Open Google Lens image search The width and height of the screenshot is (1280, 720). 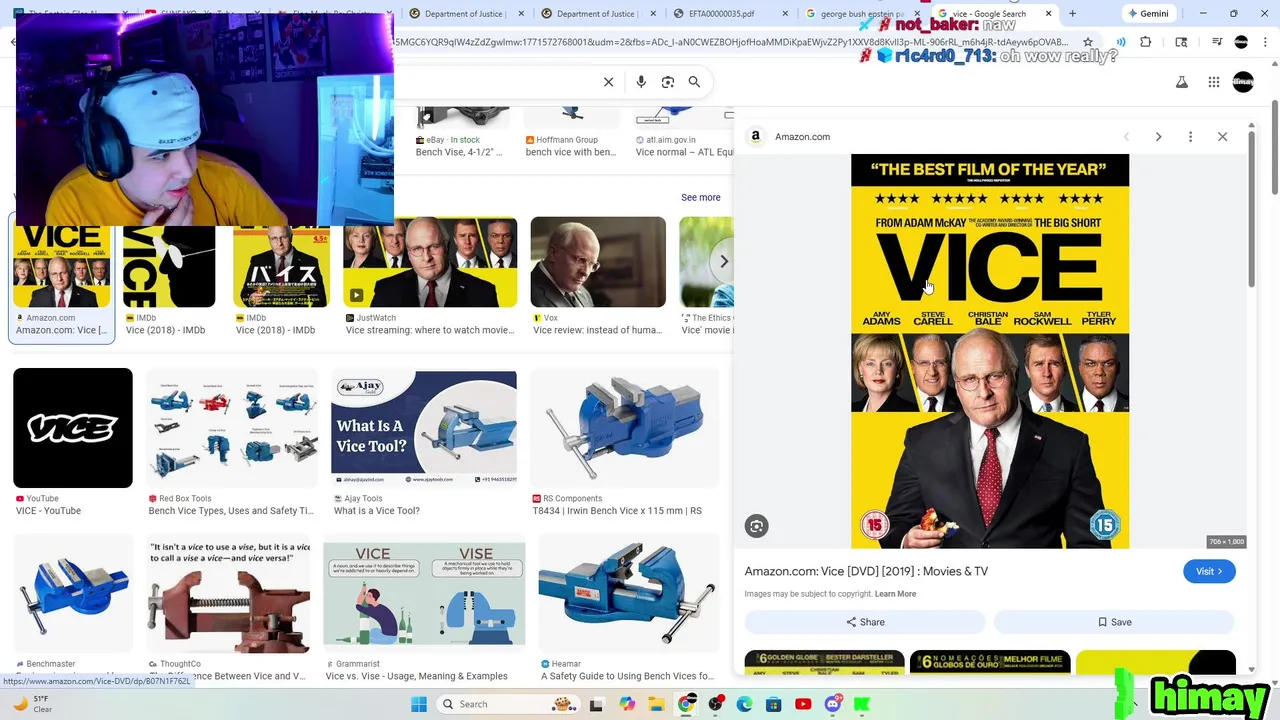668,82
